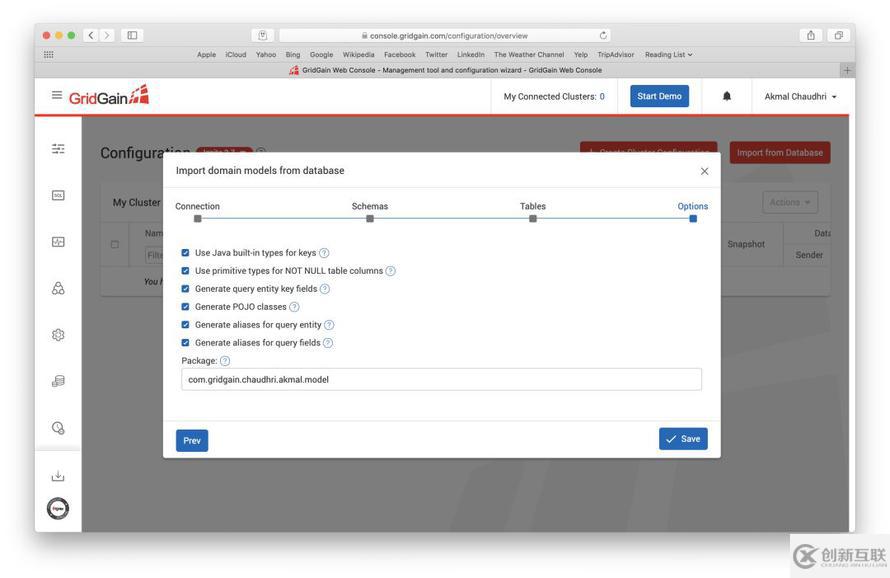Open the LinkedIn bookmark

click(471, 55)
